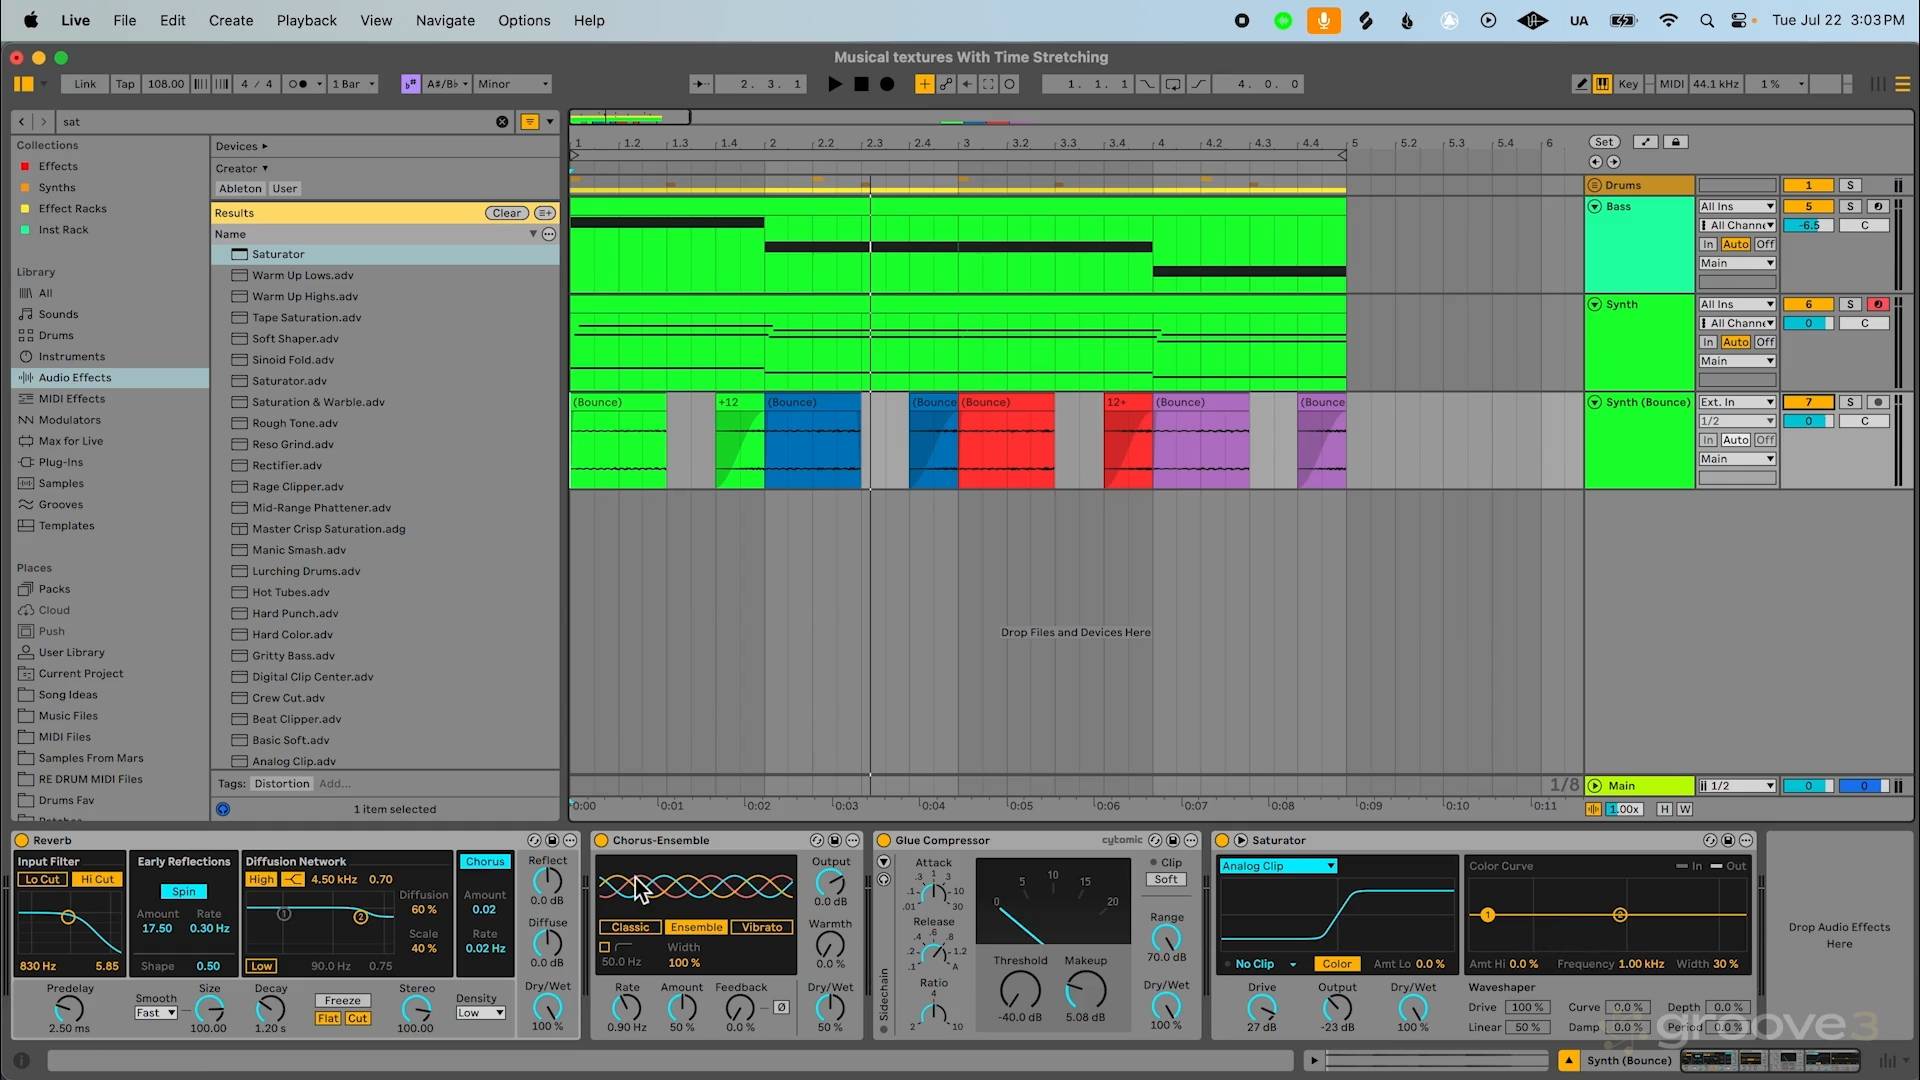
Task: Select Tape Saturation.adv from the results list
Action: [x=307, y=317]
